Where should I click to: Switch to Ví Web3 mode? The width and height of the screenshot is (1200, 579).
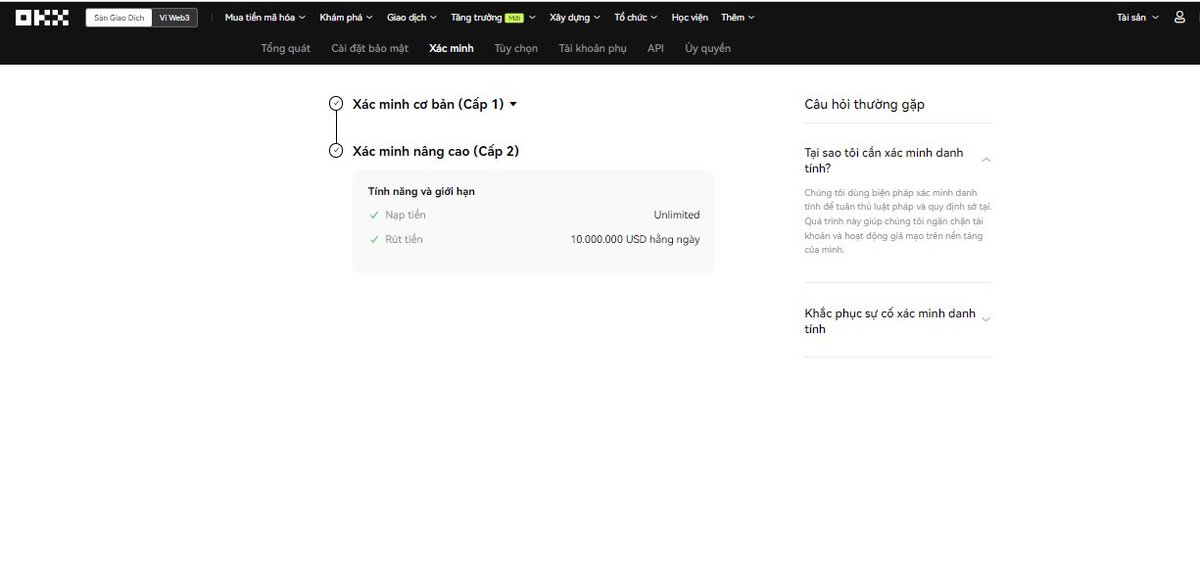174,18
